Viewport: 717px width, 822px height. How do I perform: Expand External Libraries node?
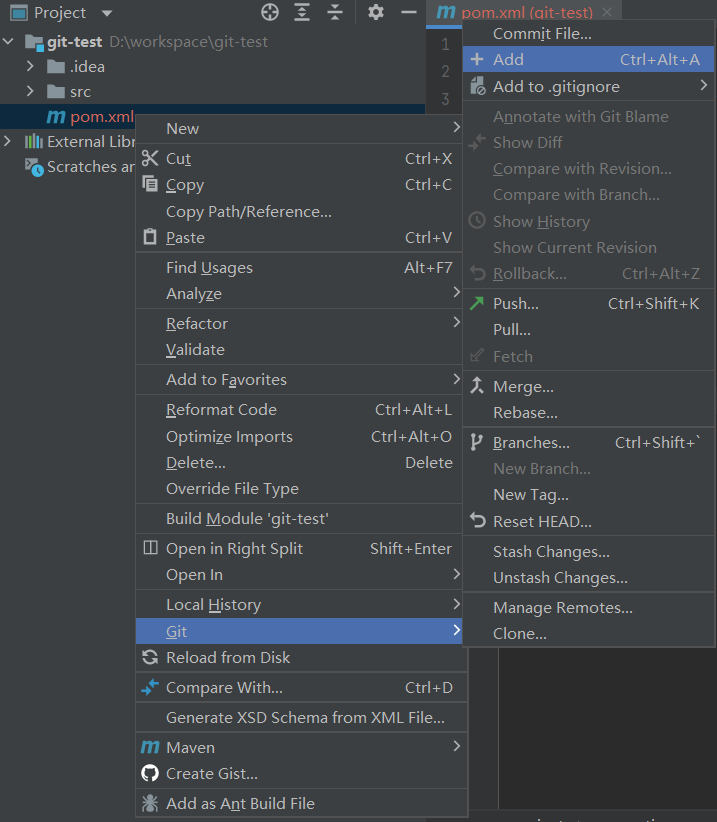[x=8, y=142]
